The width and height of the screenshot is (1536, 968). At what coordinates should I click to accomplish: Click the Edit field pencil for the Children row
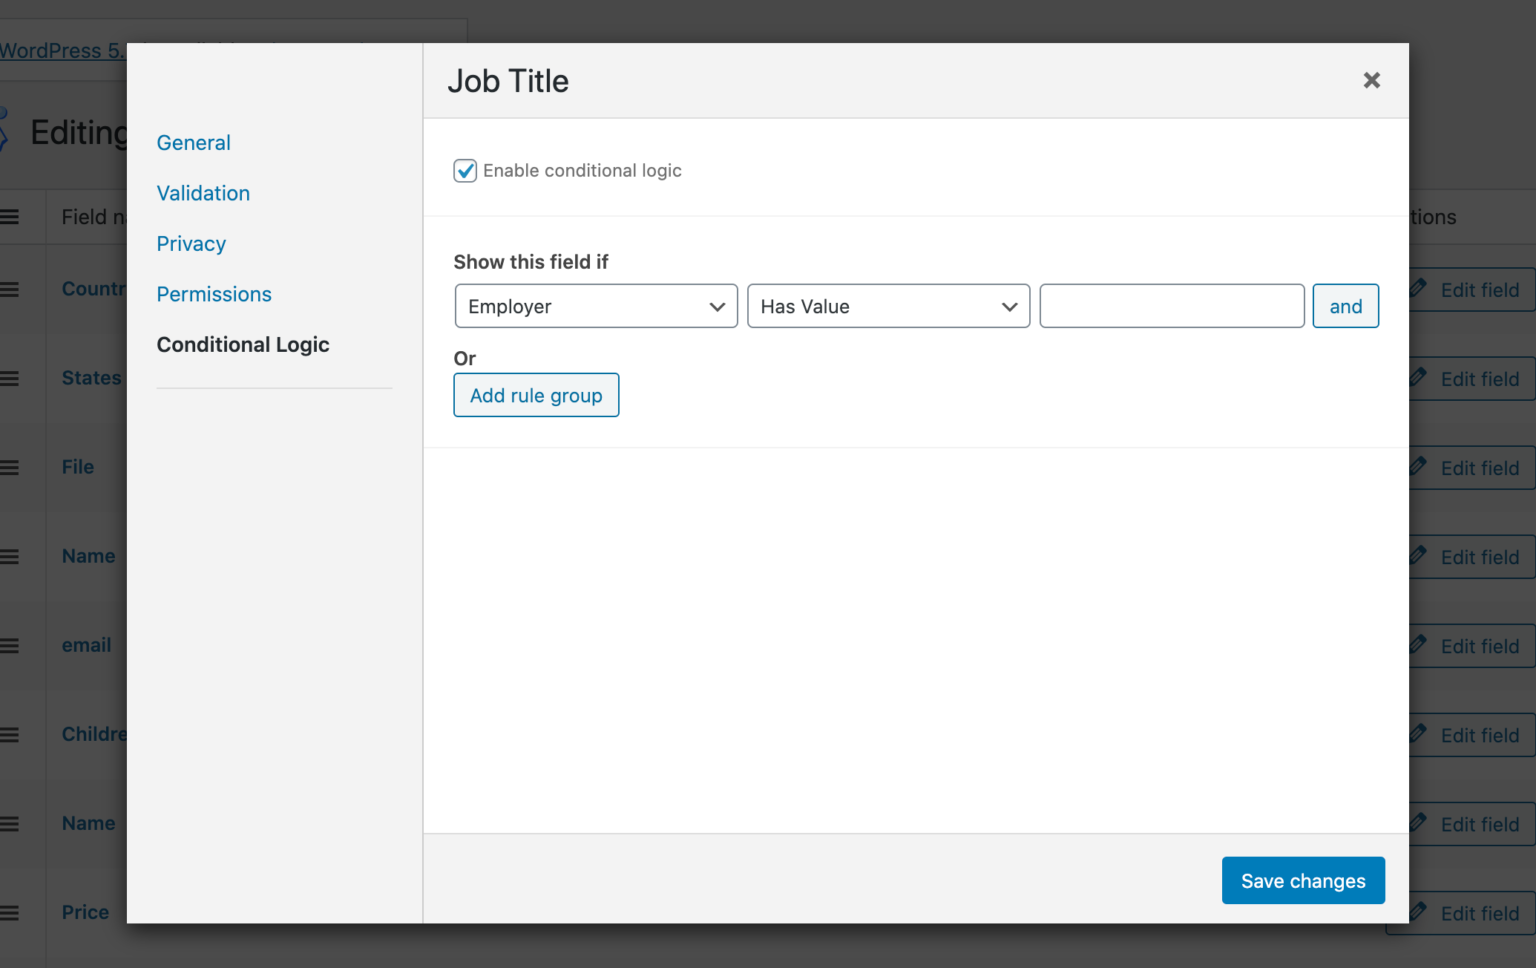point(1417,735)
